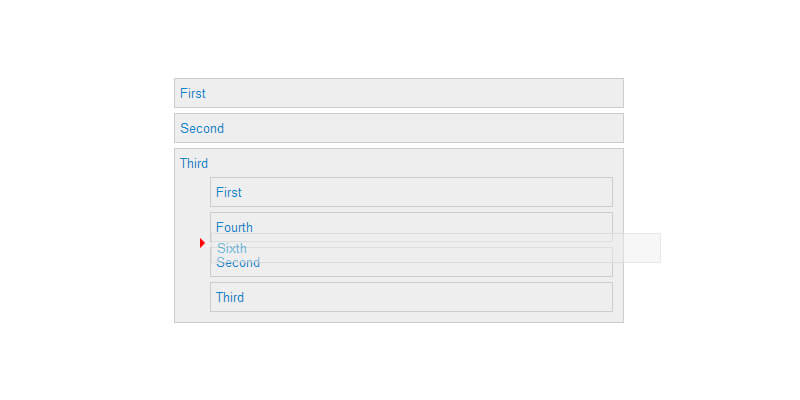Click the semi-transparent dragged Sixth item

tap(435, 248)
